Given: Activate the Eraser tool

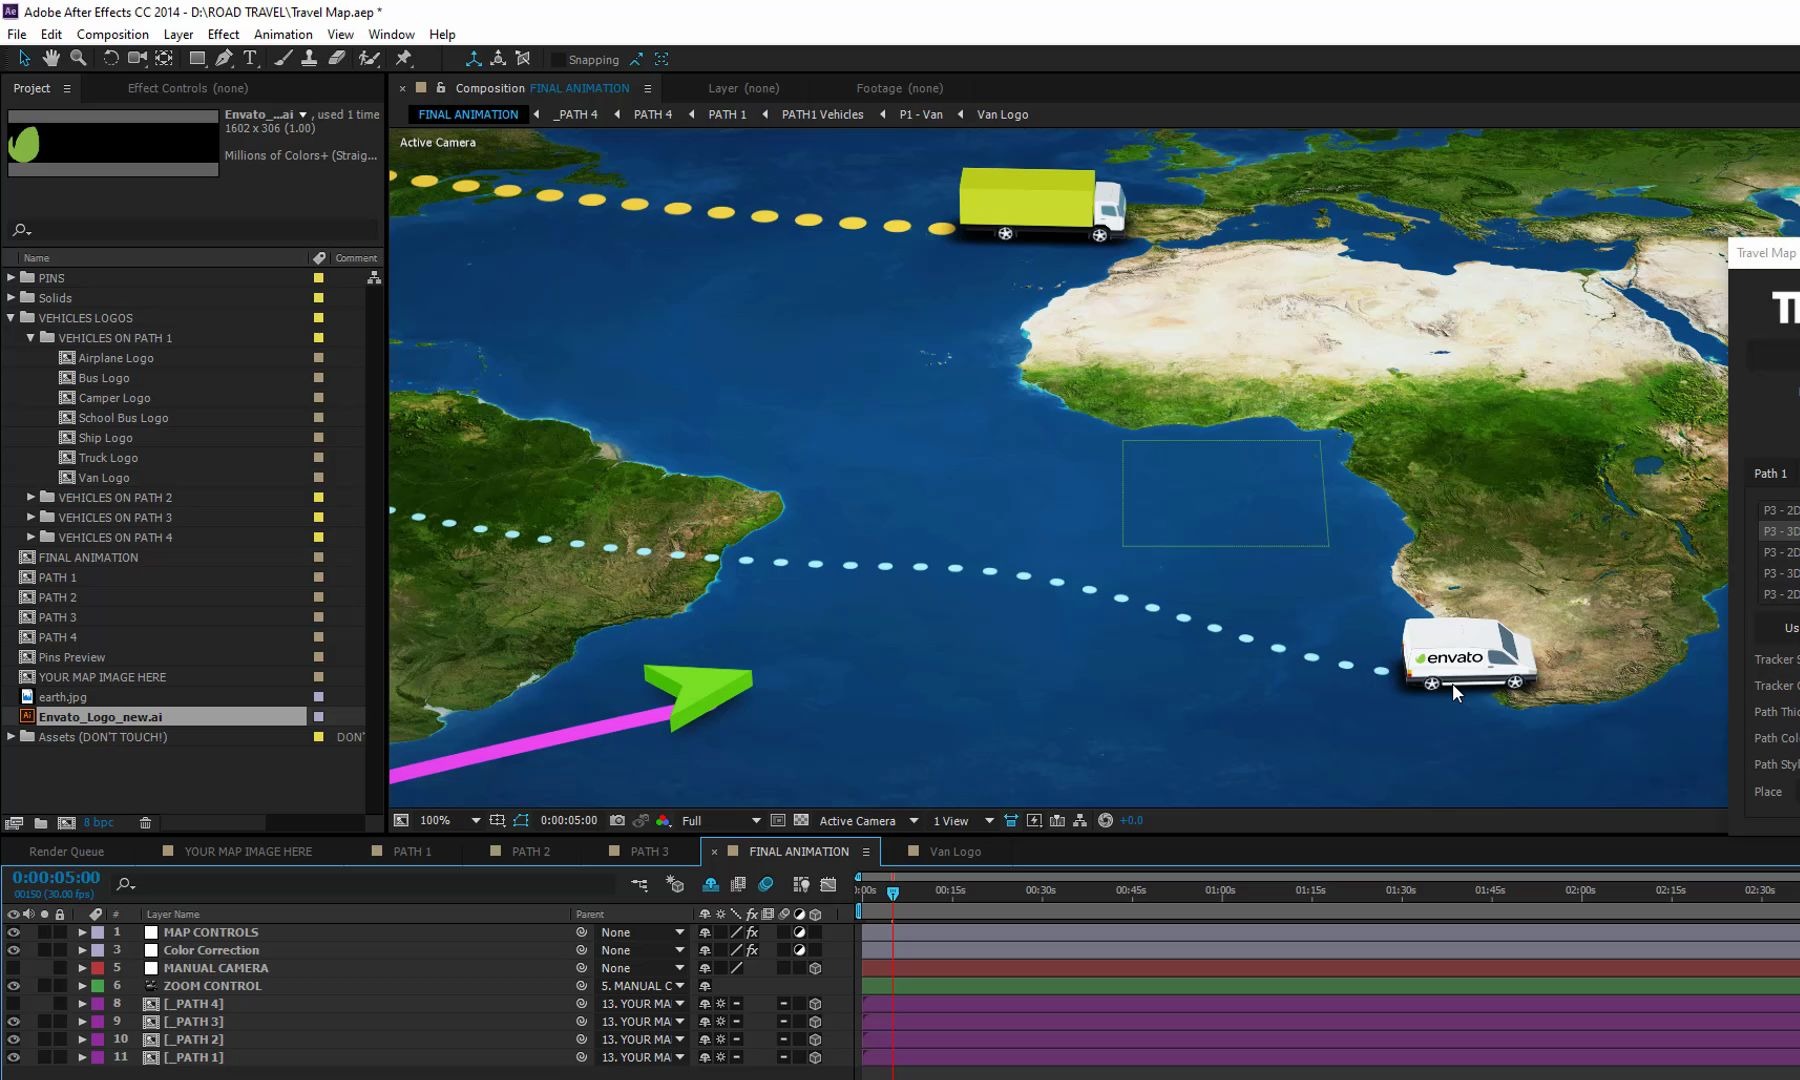Looking at the screenshot, I should (x=337, y=59).
